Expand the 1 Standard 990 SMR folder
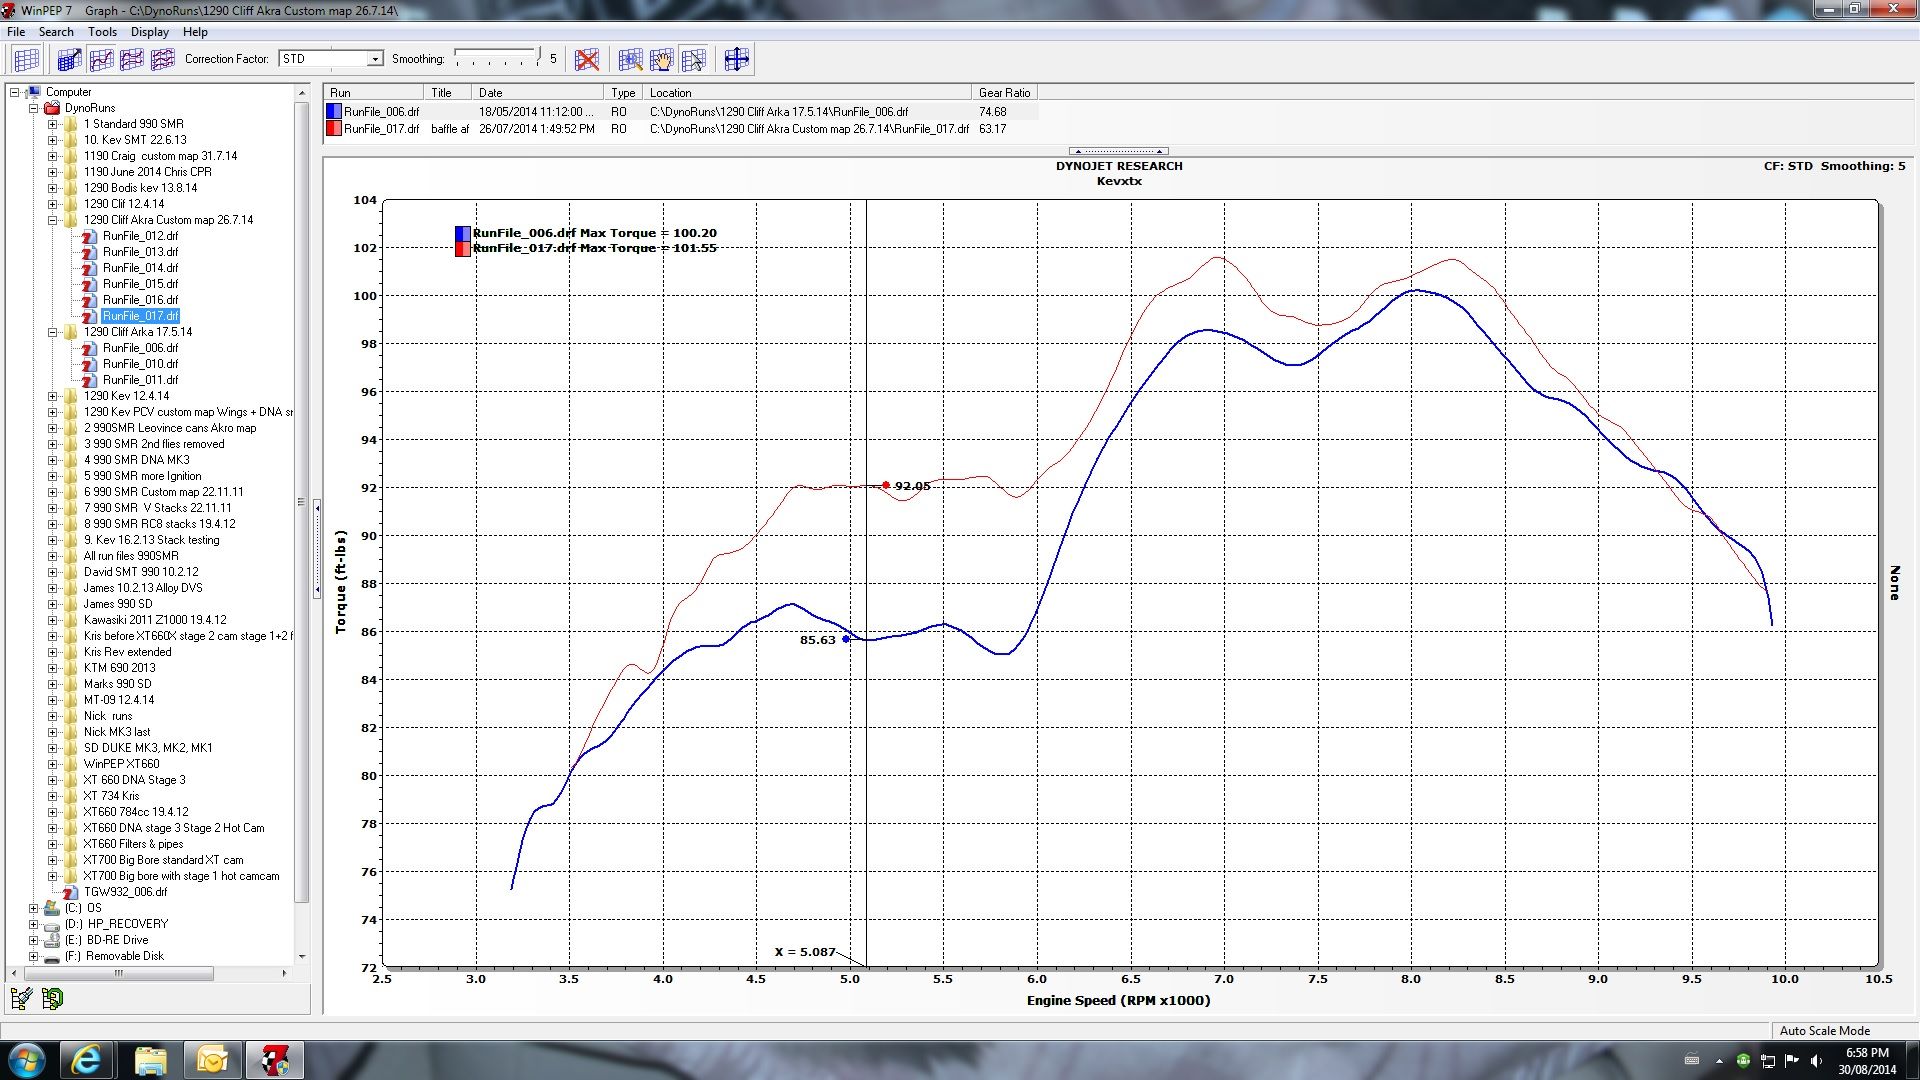The height and width of the screenshot is (1080, 1920). click(x=52, y=124)
